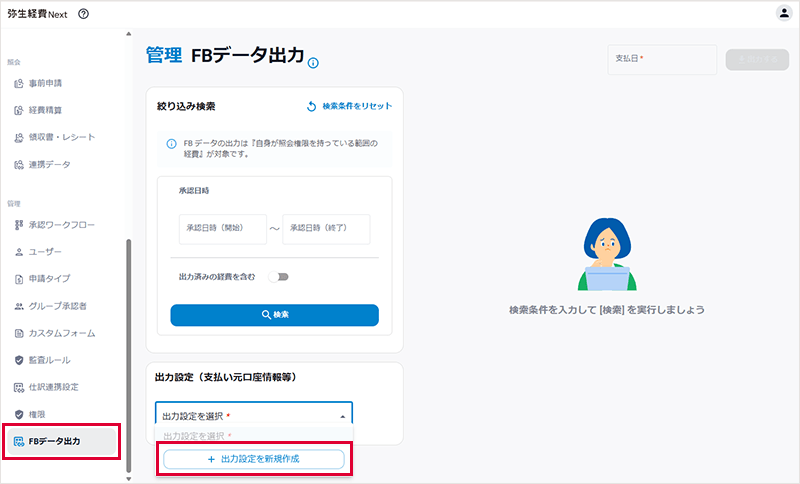This screenshot has width=800, height=484.
Task: Select 承認ワークフロー in the sidebar
Action: point(63,224)
